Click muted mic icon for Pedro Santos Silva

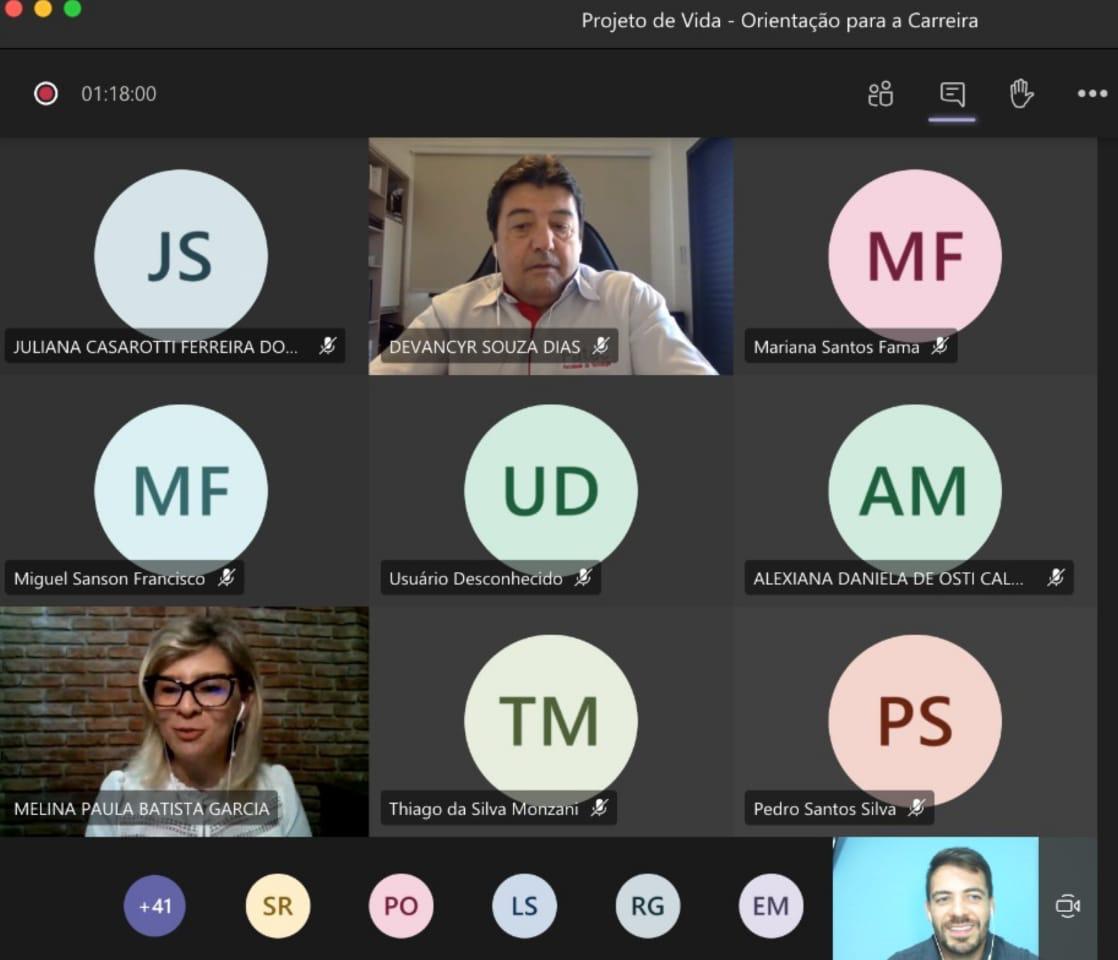point(915,808)
